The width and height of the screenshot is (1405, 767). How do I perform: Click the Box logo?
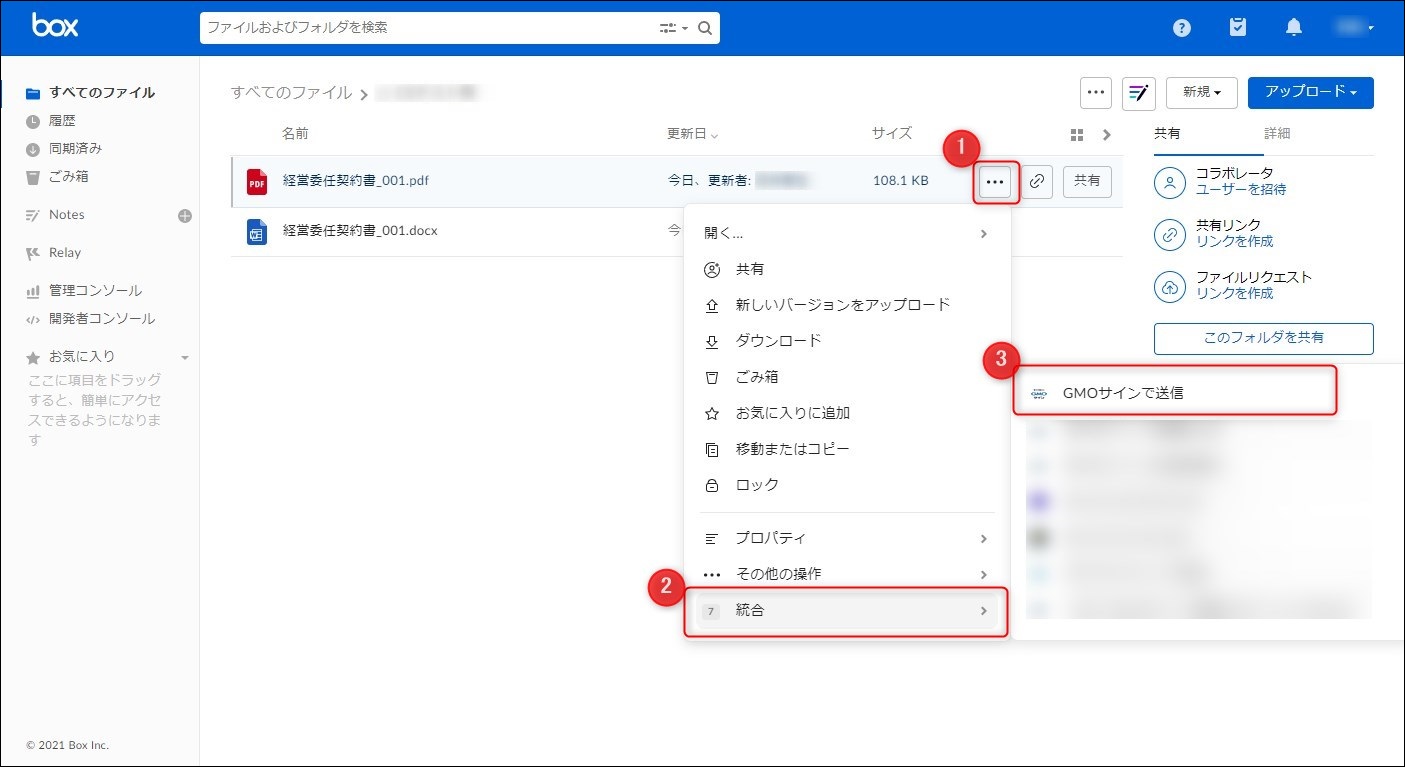pyautogui.click(x=55, y=26)
